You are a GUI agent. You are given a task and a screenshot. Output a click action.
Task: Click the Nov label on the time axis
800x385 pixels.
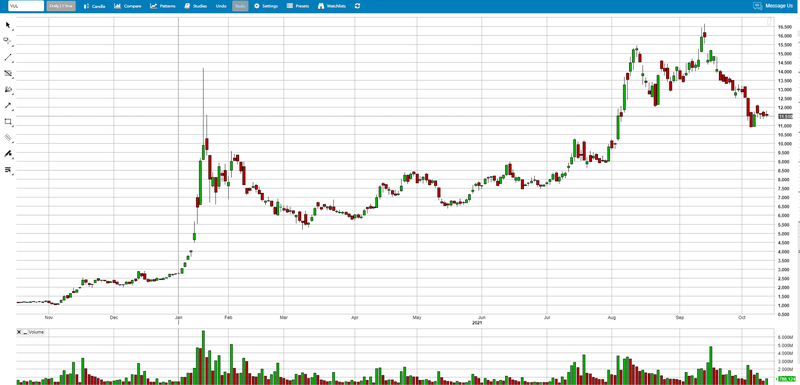(48, 318)
